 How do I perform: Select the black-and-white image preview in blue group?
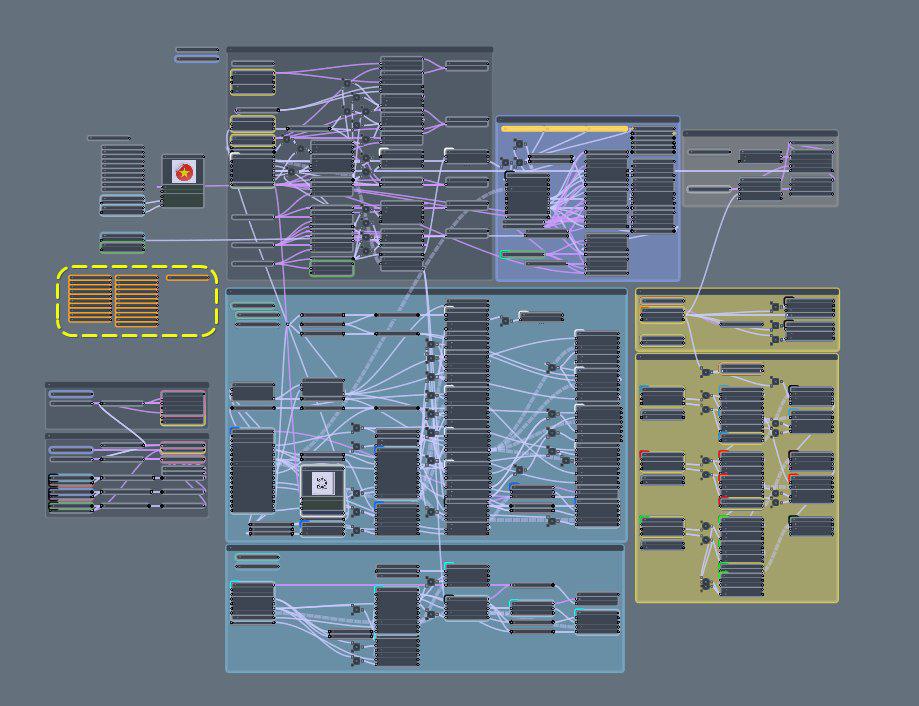[x=322, y=483]
